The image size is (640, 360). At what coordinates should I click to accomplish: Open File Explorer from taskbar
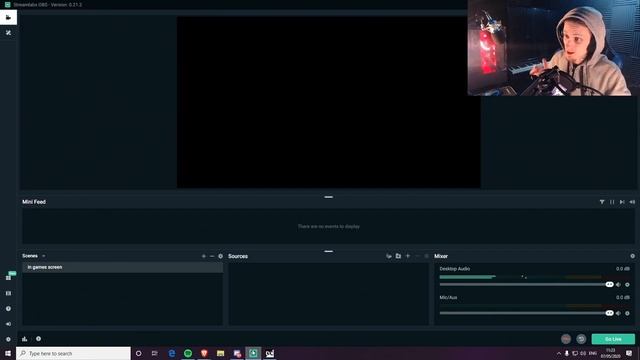tap(220, 353)
